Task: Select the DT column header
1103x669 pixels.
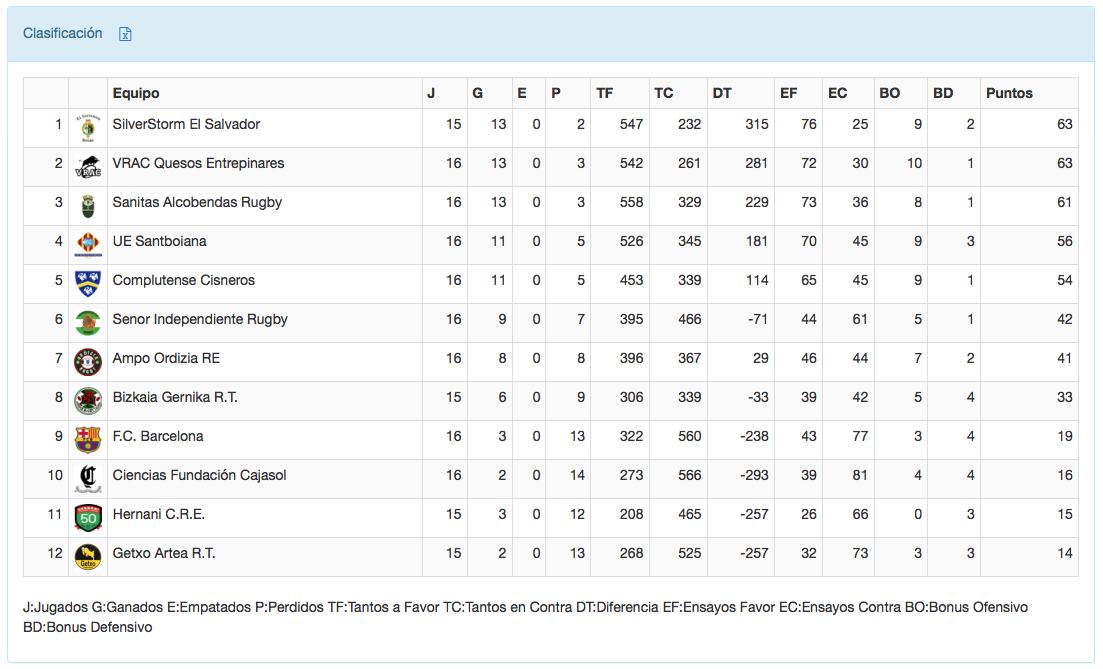Action: [722, 93]
